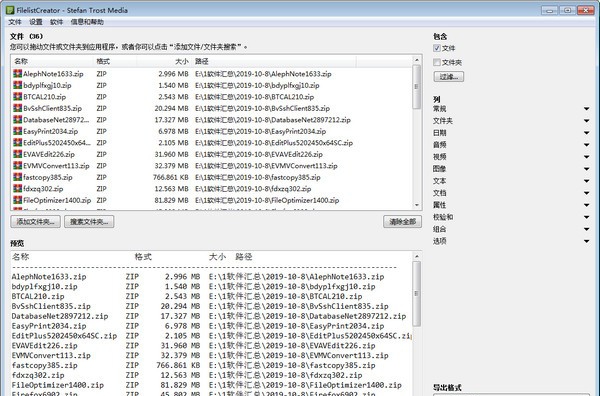
Task: Click the zip icon of fastcopy385.zip
Action: coord(17,177)
